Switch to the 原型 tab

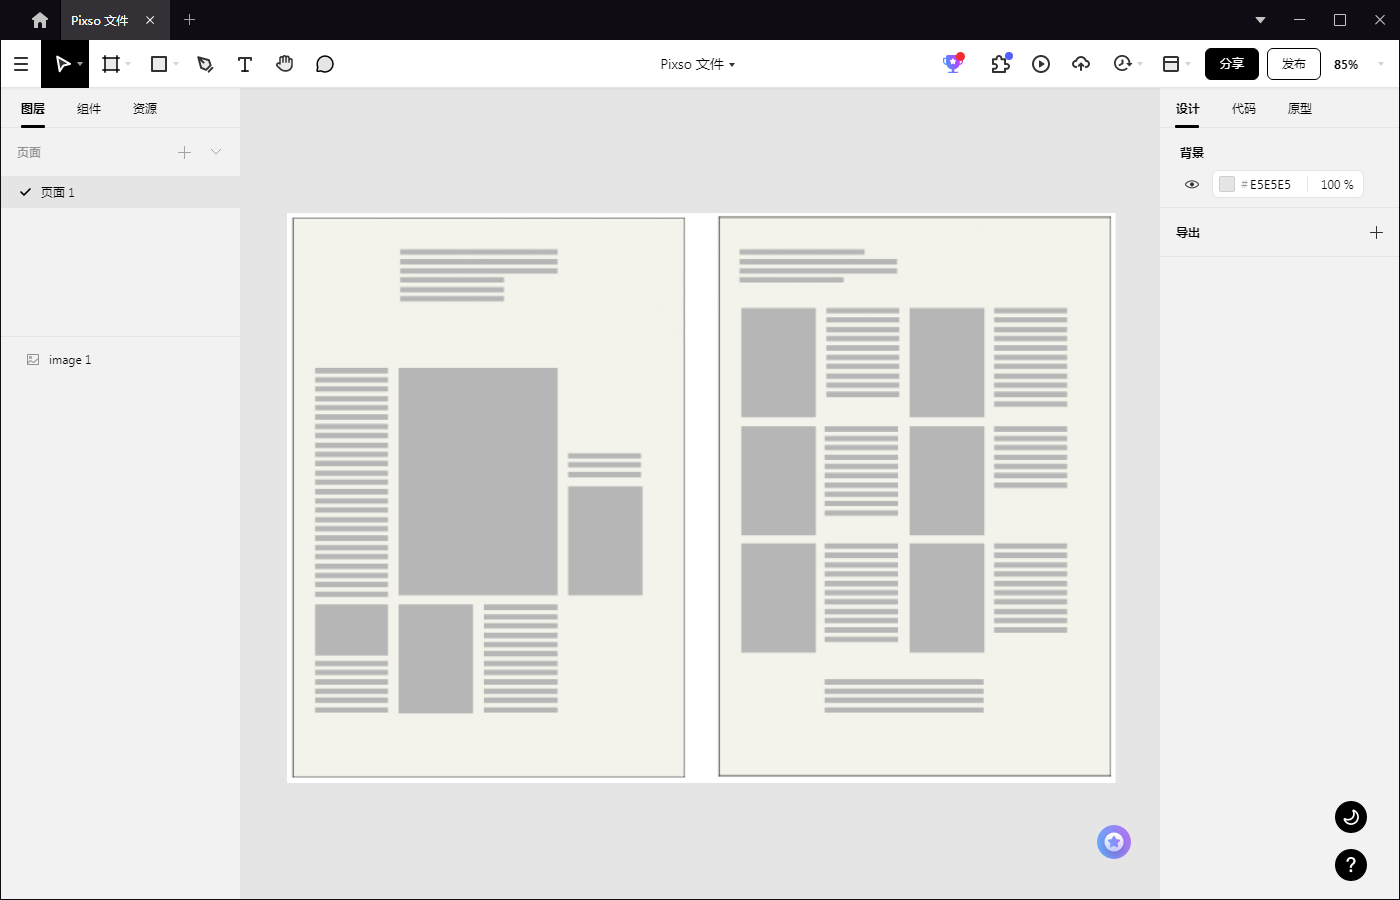pos(1299,108)
